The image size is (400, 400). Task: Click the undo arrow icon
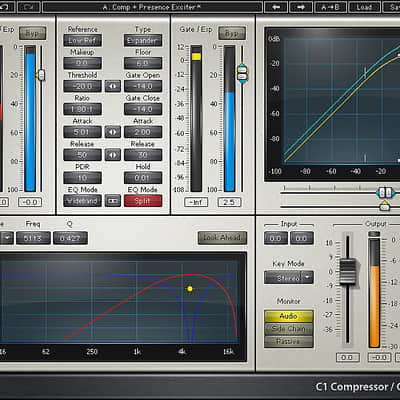6,7
